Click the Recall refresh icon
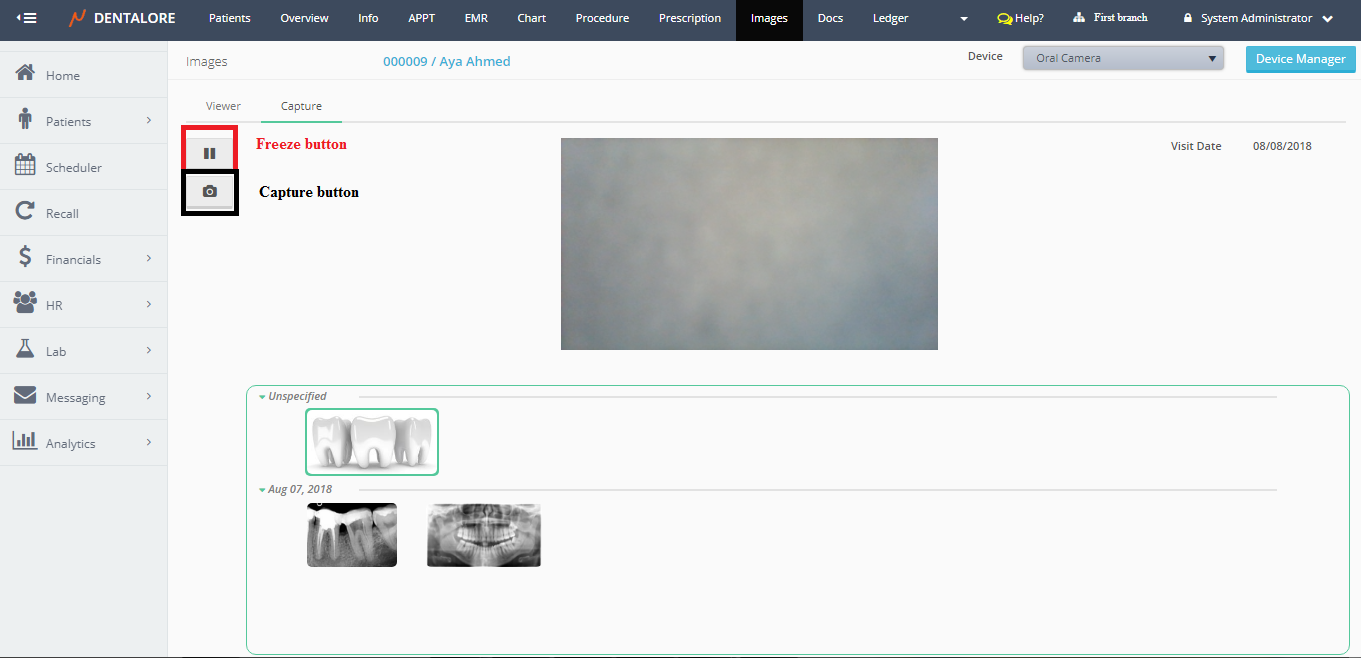The image size is (1361, 658). (x=26, y=212)
